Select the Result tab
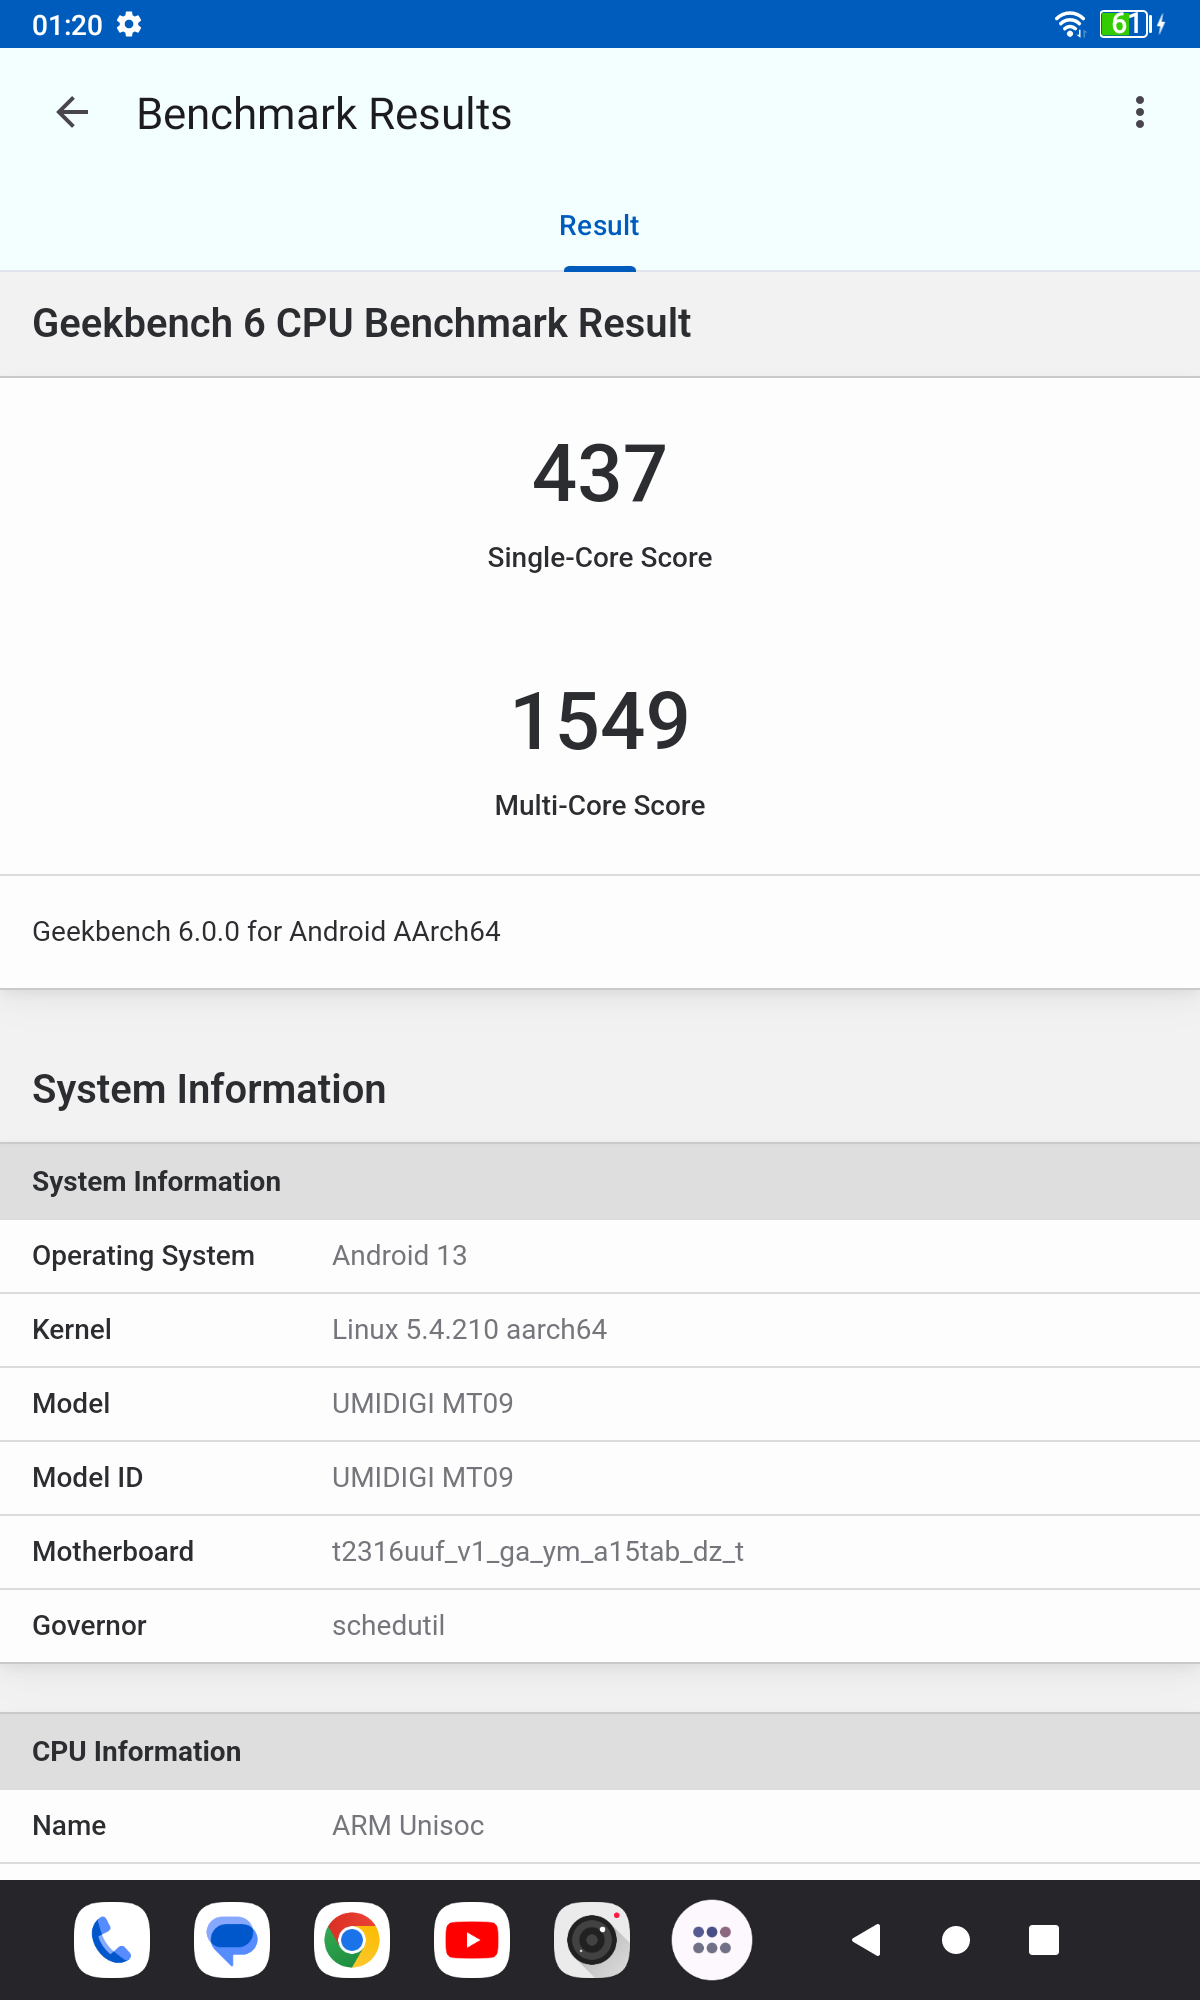 tap(599, 226)
